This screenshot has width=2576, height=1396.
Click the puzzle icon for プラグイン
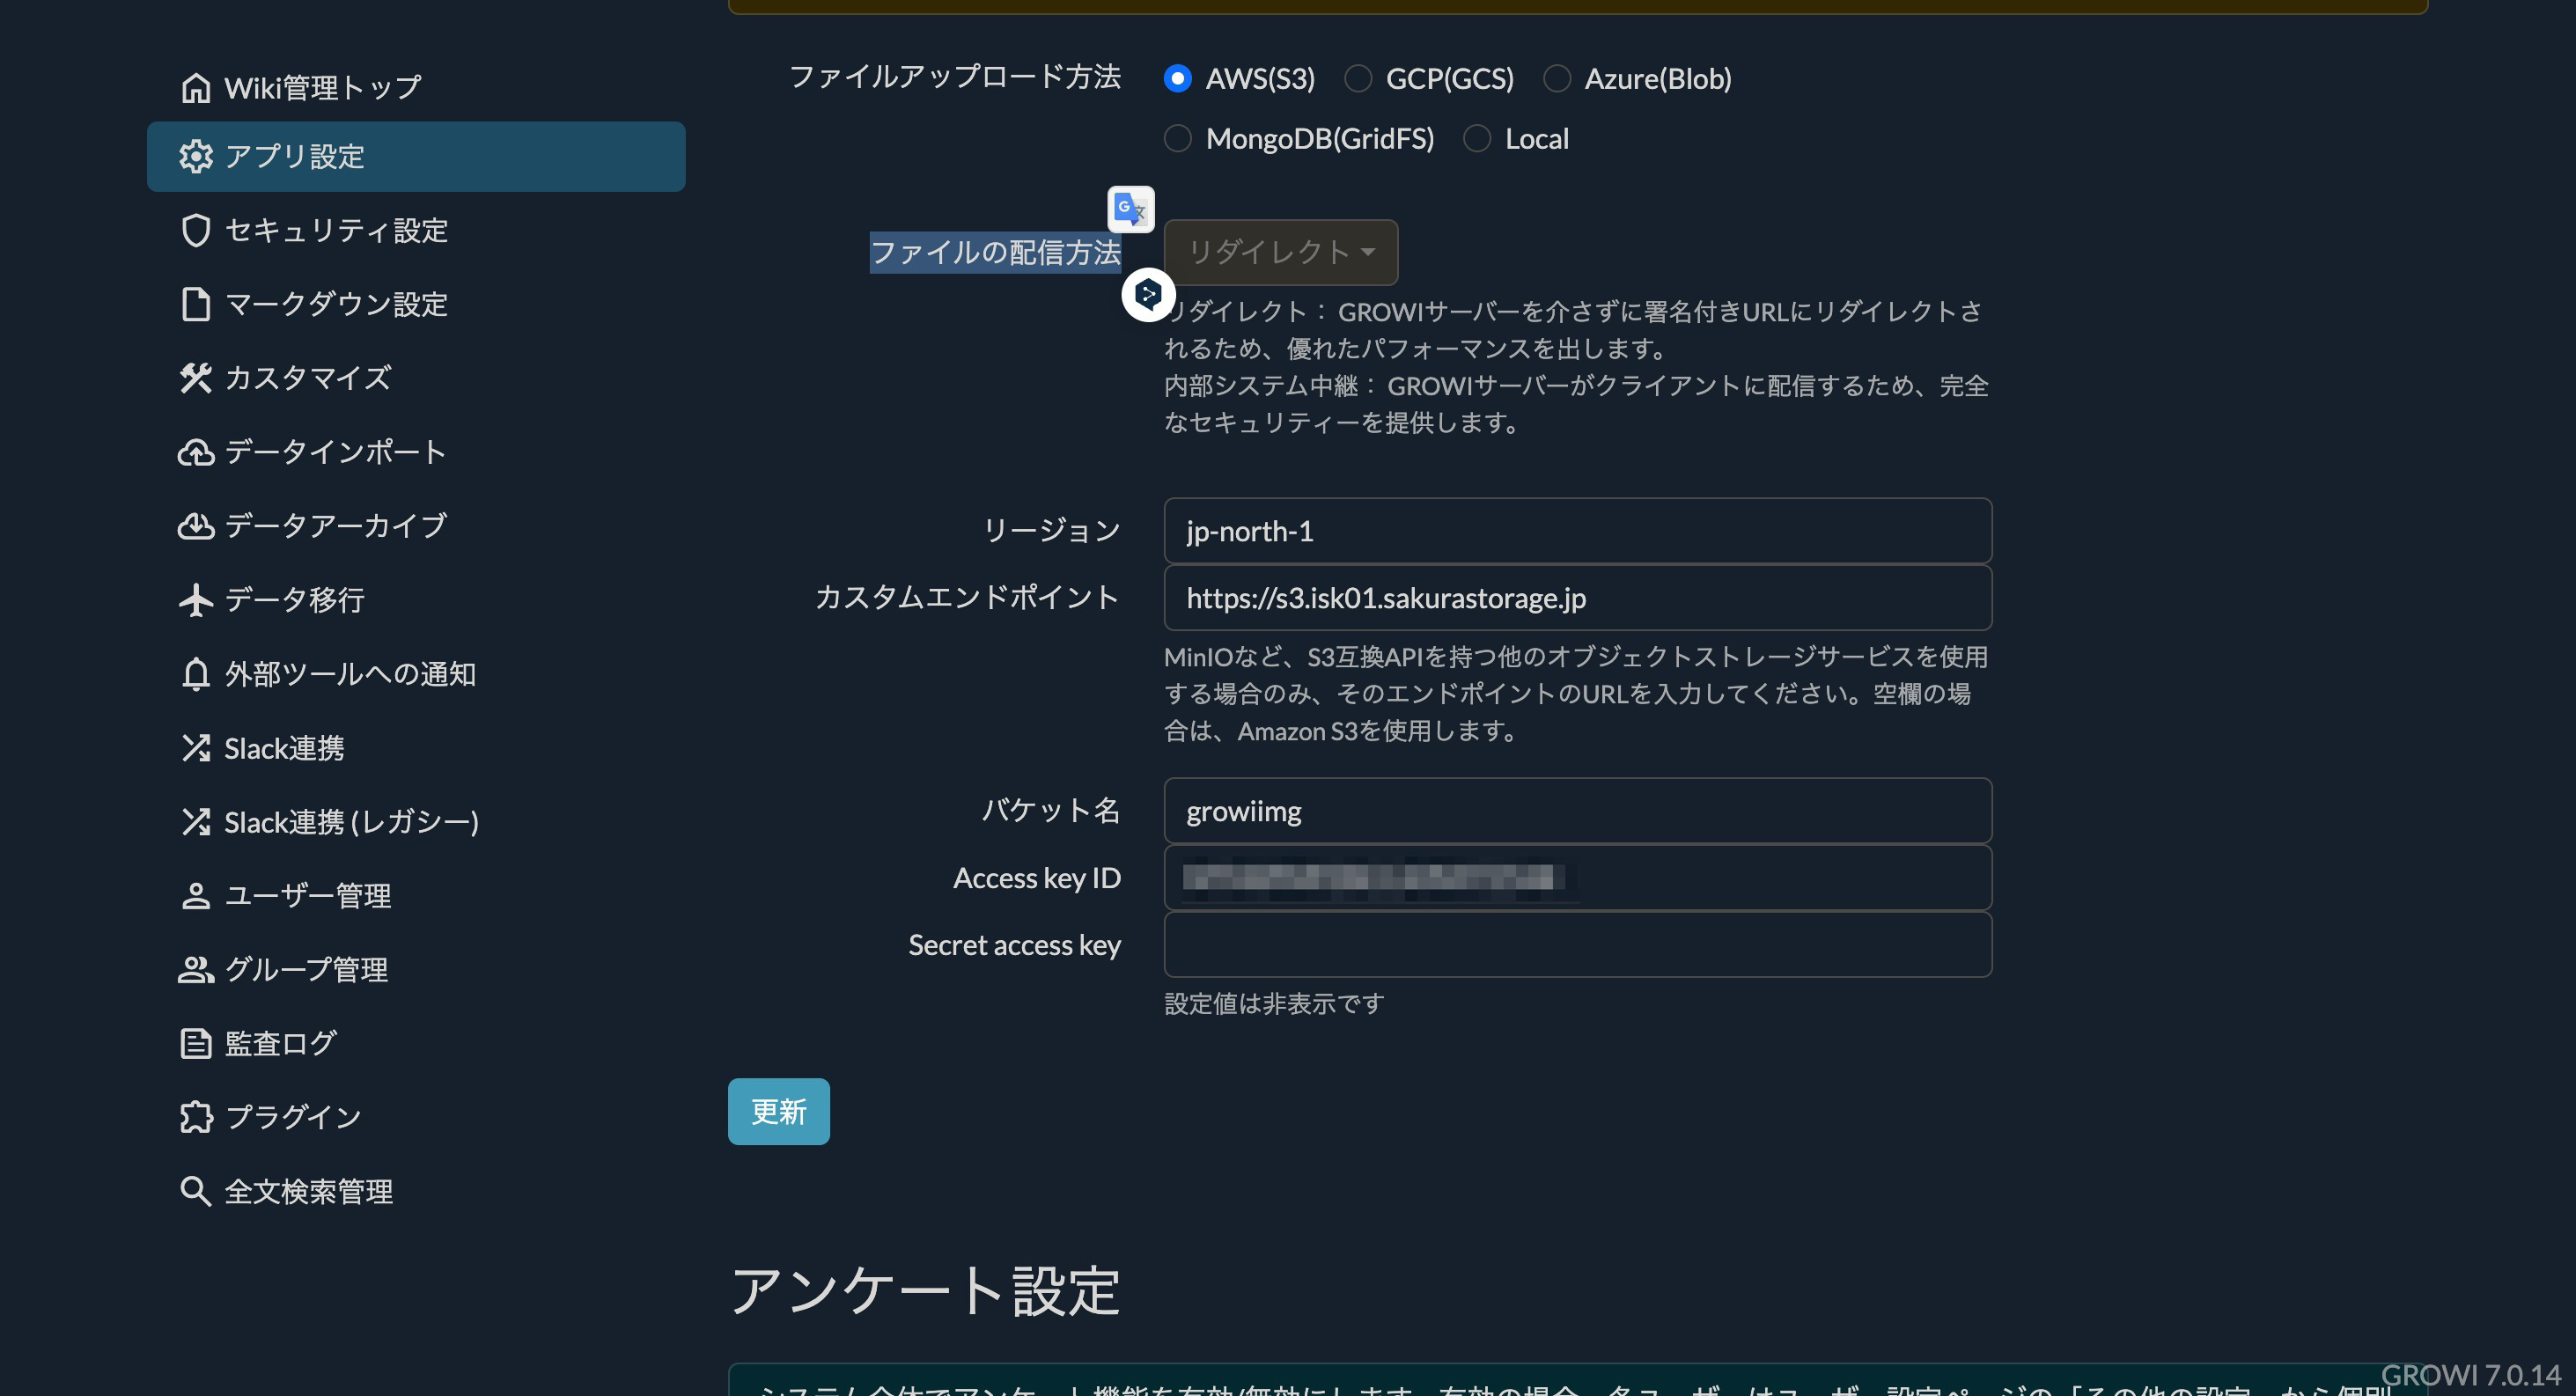pos(196,1117)
